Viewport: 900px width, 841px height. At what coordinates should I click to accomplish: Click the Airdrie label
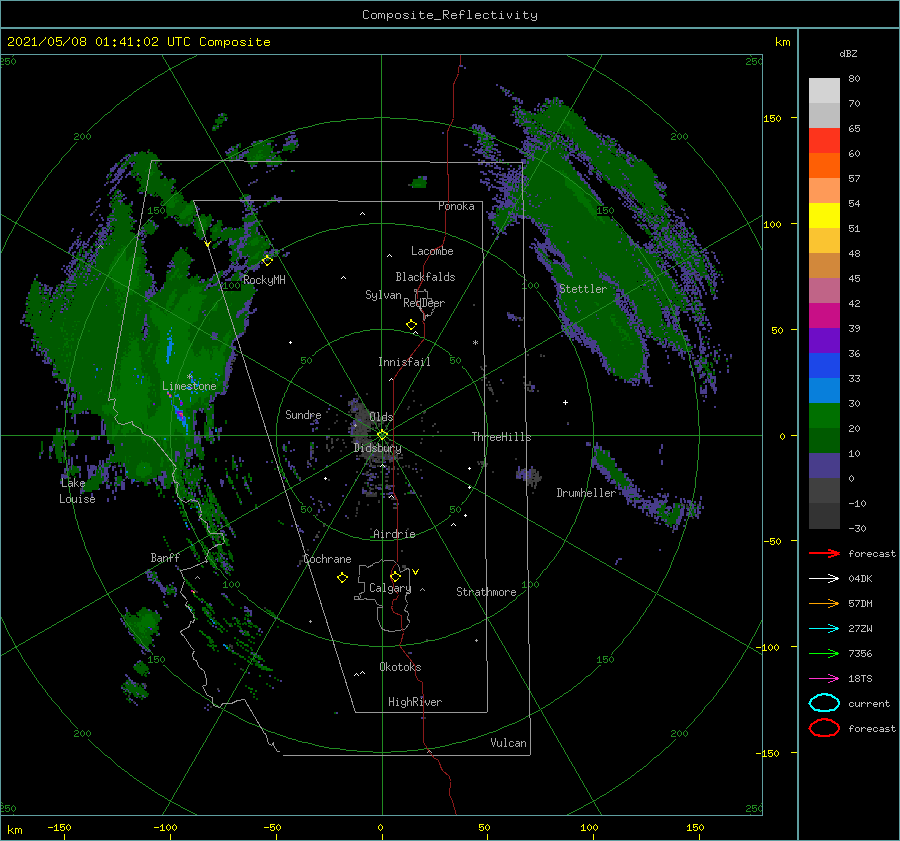[x=394, y=534]
